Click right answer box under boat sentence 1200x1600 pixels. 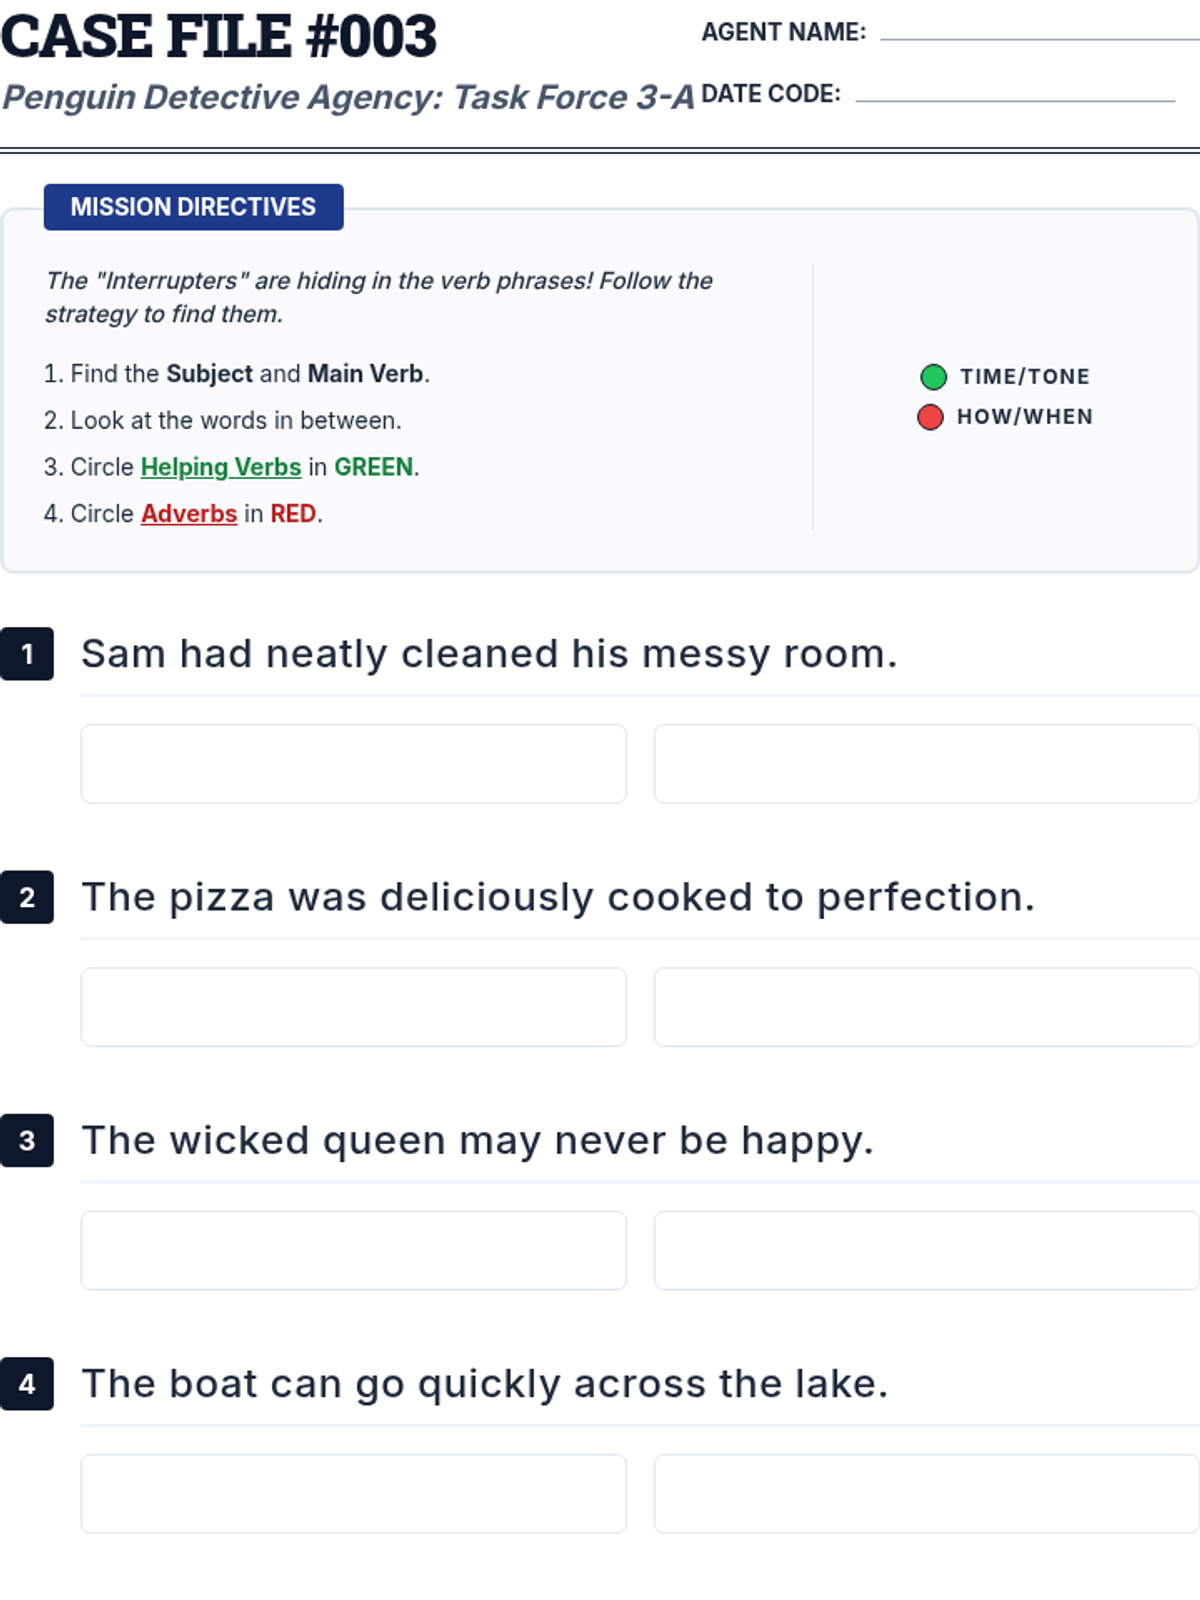click(x=926, y=1494)
